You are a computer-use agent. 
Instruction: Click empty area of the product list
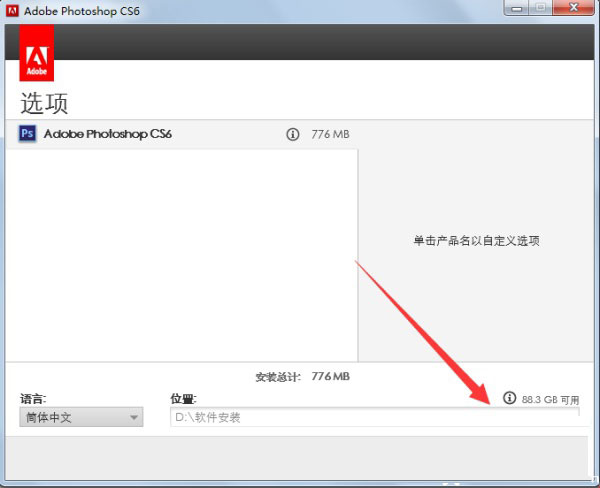[x=180, y=250]
